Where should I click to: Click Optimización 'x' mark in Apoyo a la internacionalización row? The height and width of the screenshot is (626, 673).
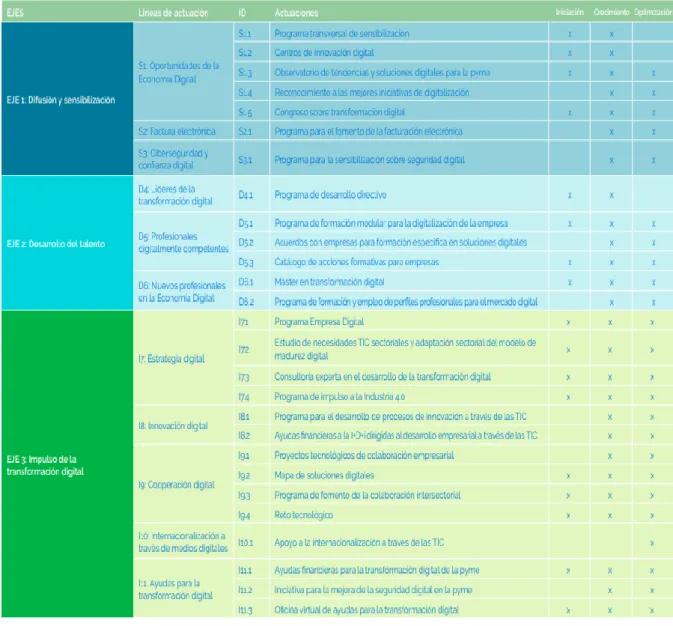pyautogui.click(x=652, y=543)
